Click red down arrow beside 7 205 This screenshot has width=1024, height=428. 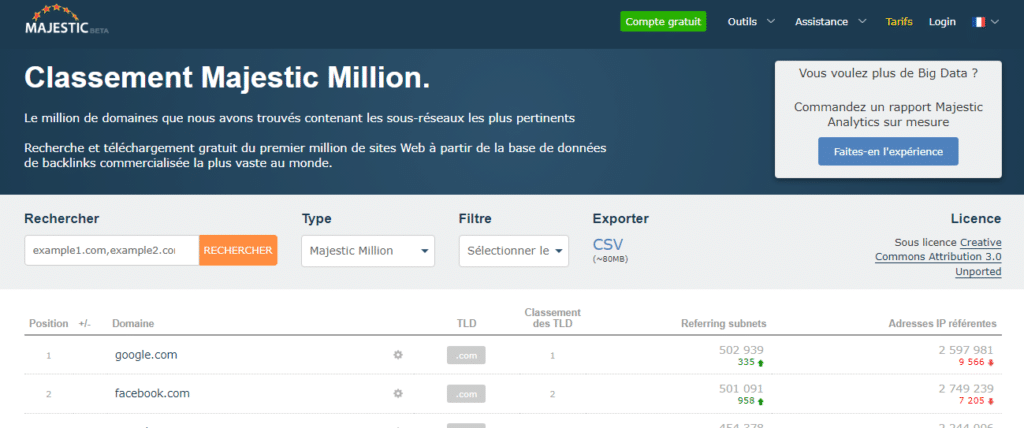[x=991, y=401]
